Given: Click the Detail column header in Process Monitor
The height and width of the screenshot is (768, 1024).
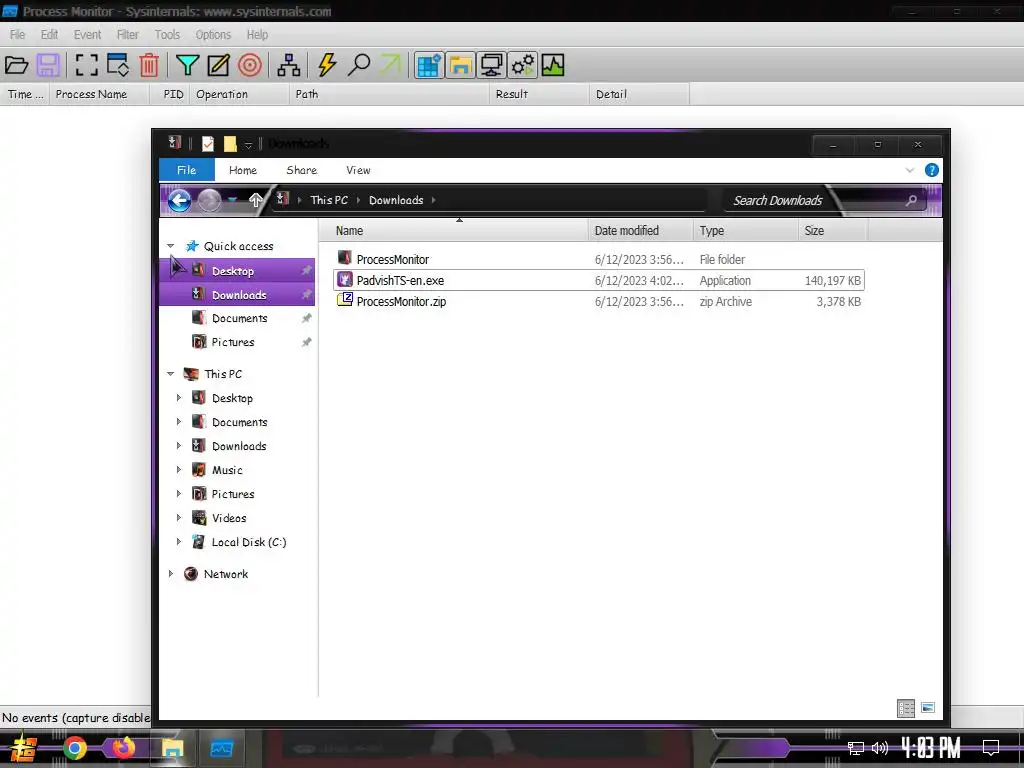Looking at the screenshot, I should [x=639, y=94].
